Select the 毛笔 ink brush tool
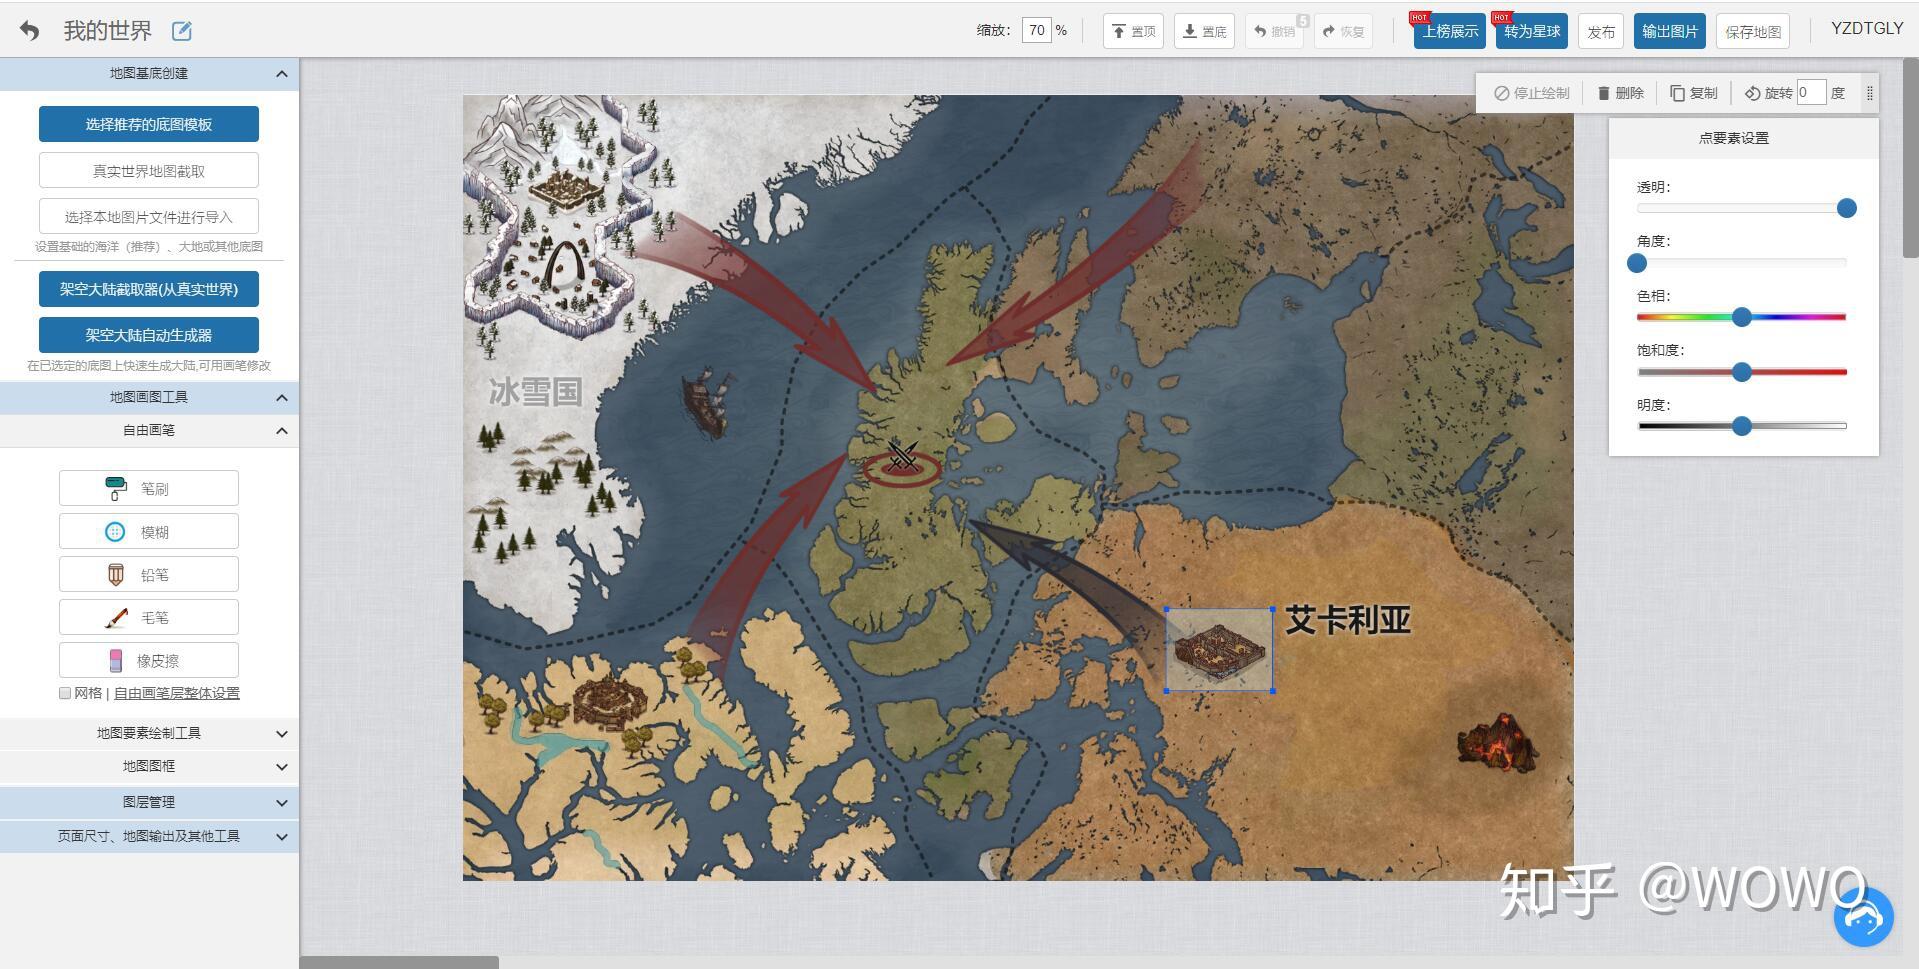1919x969 pixels. click(x=149, y=618)
